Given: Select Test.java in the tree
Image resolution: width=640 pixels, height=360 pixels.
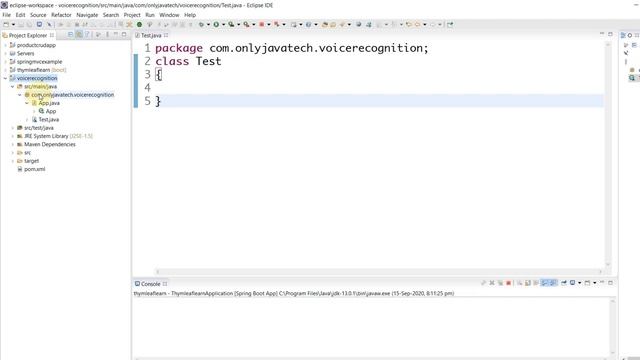Looking at the screenshot, I should [49, 120].
